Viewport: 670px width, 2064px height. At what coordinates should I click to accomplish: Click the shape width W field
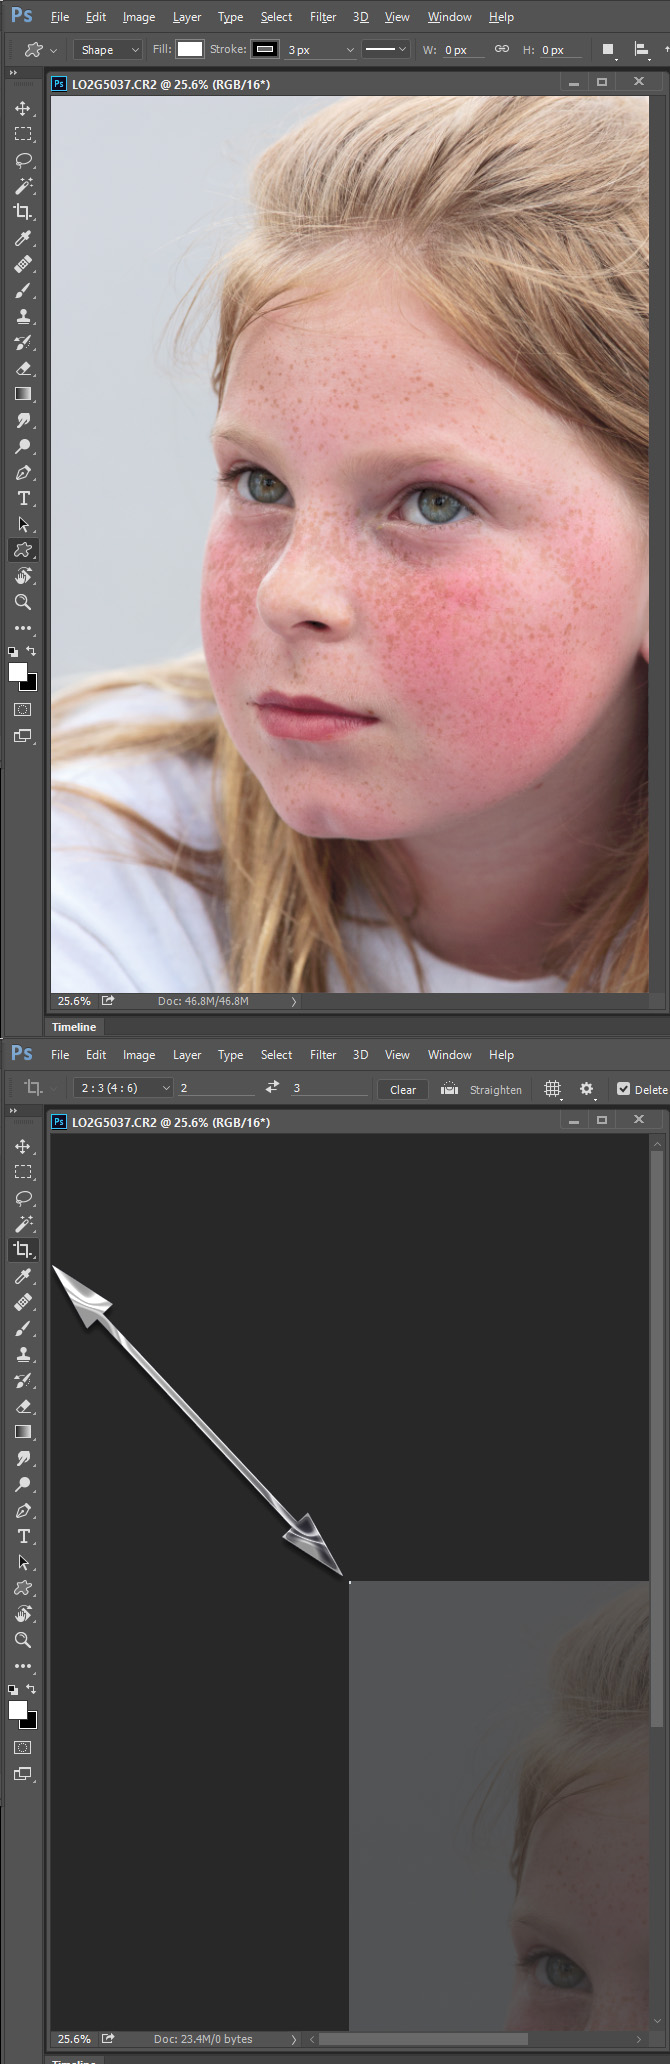click(465, 50)
